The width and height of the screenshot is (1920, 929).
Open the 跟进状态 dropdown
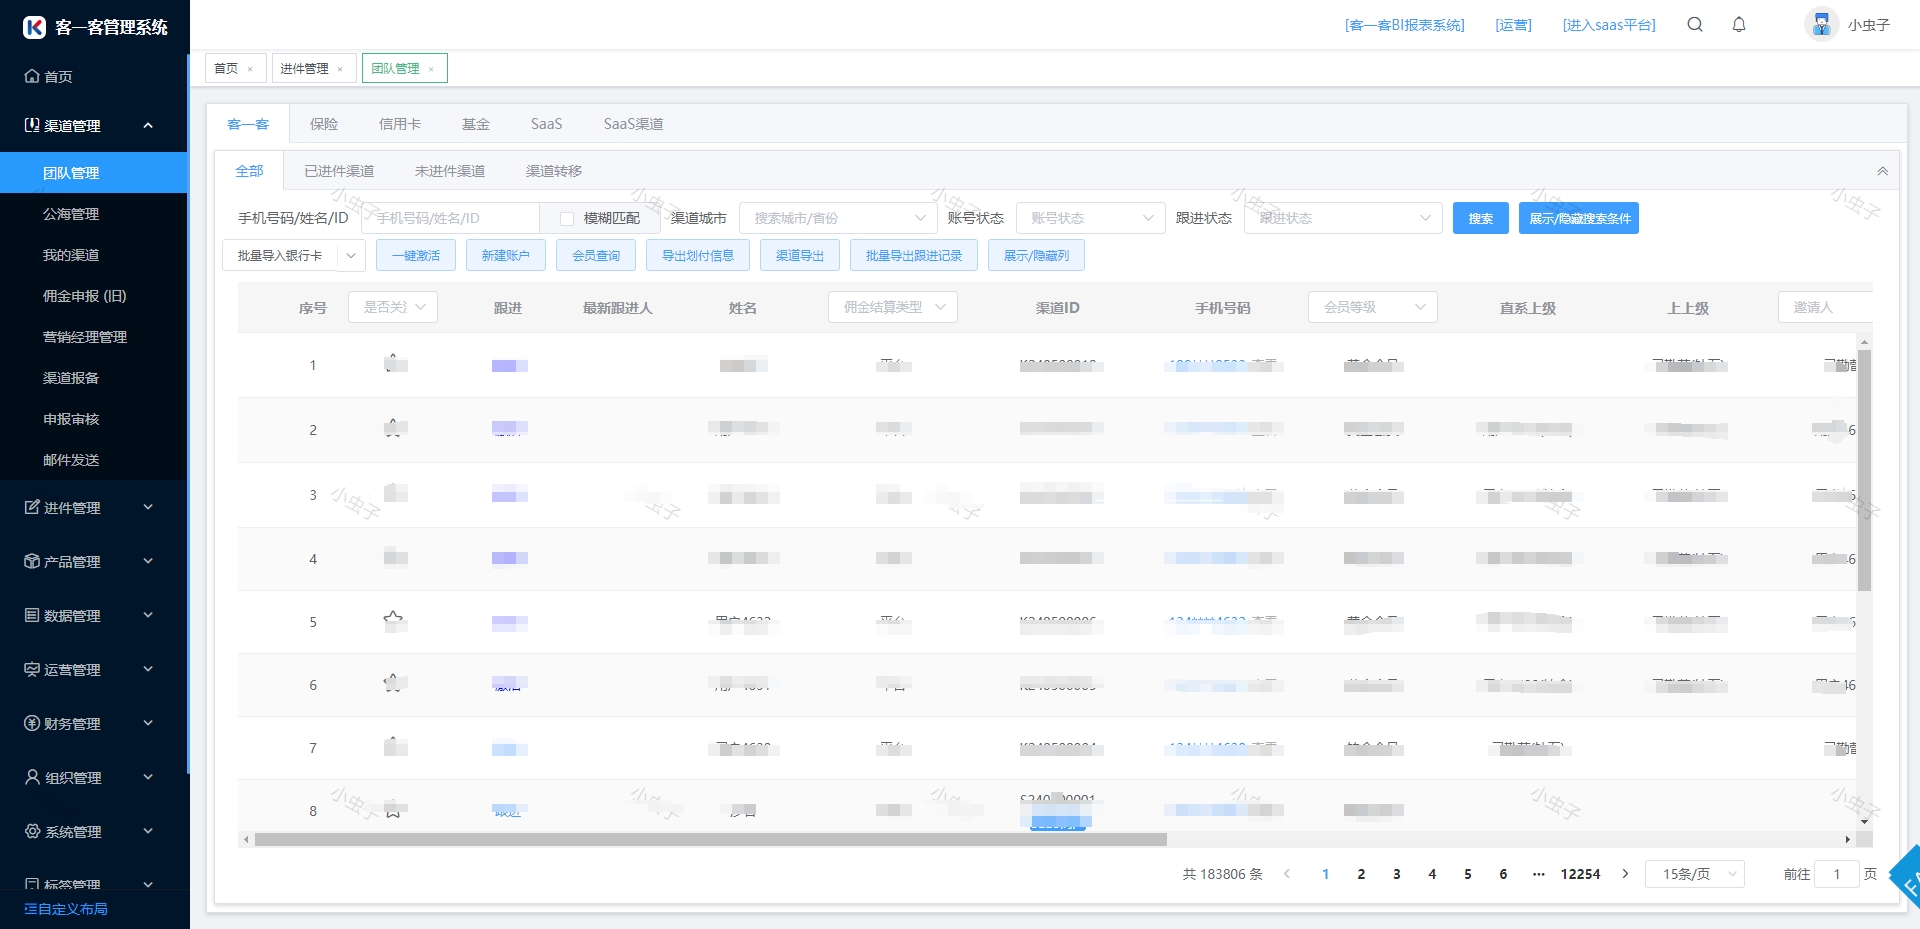tap(1343, 218)
